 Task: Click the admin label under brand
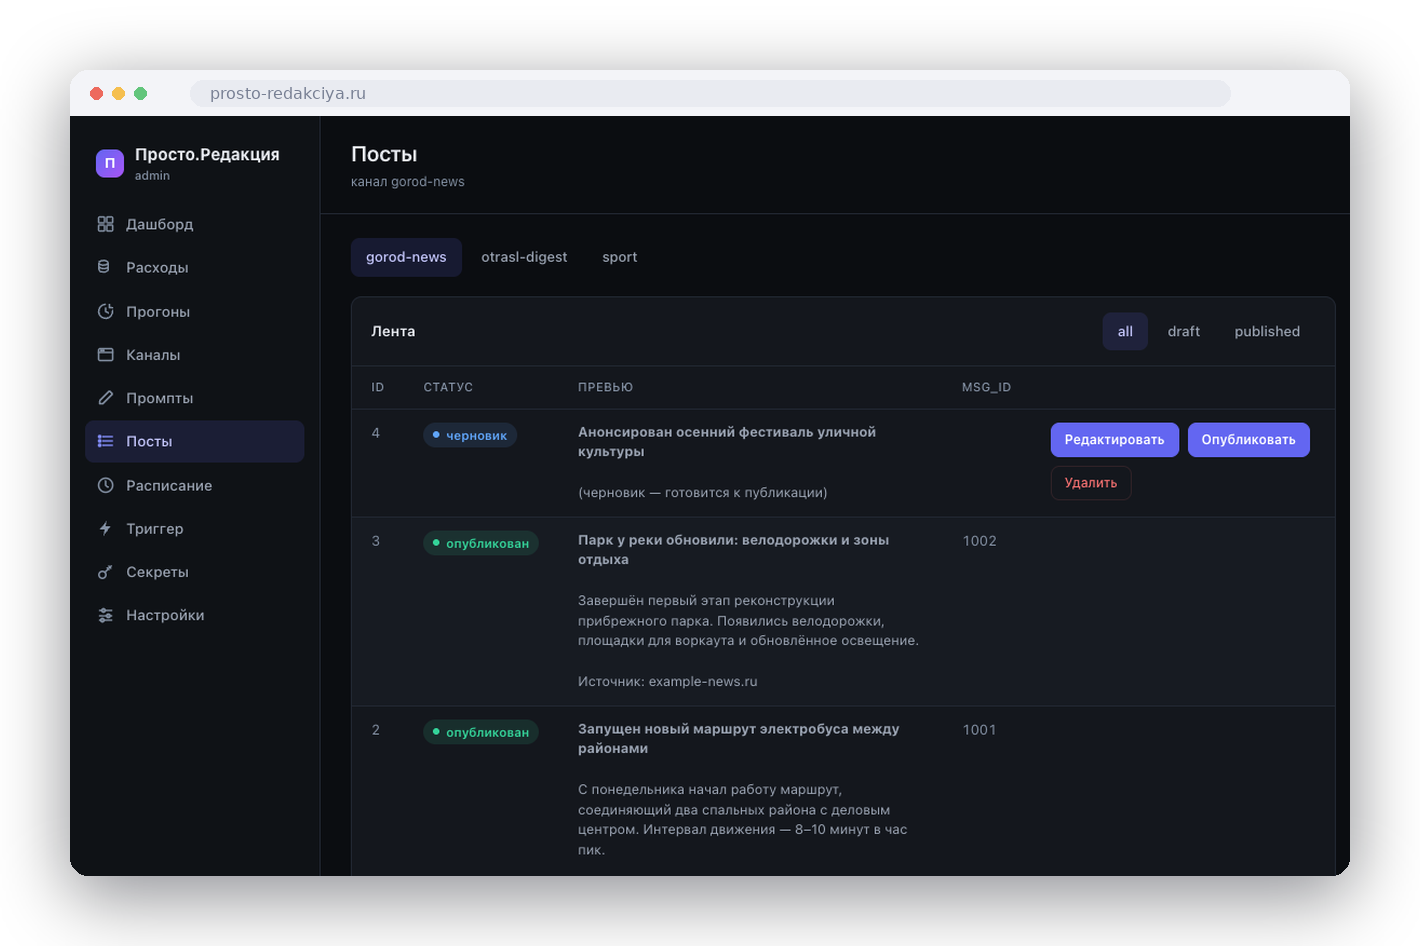click(152, 176)
